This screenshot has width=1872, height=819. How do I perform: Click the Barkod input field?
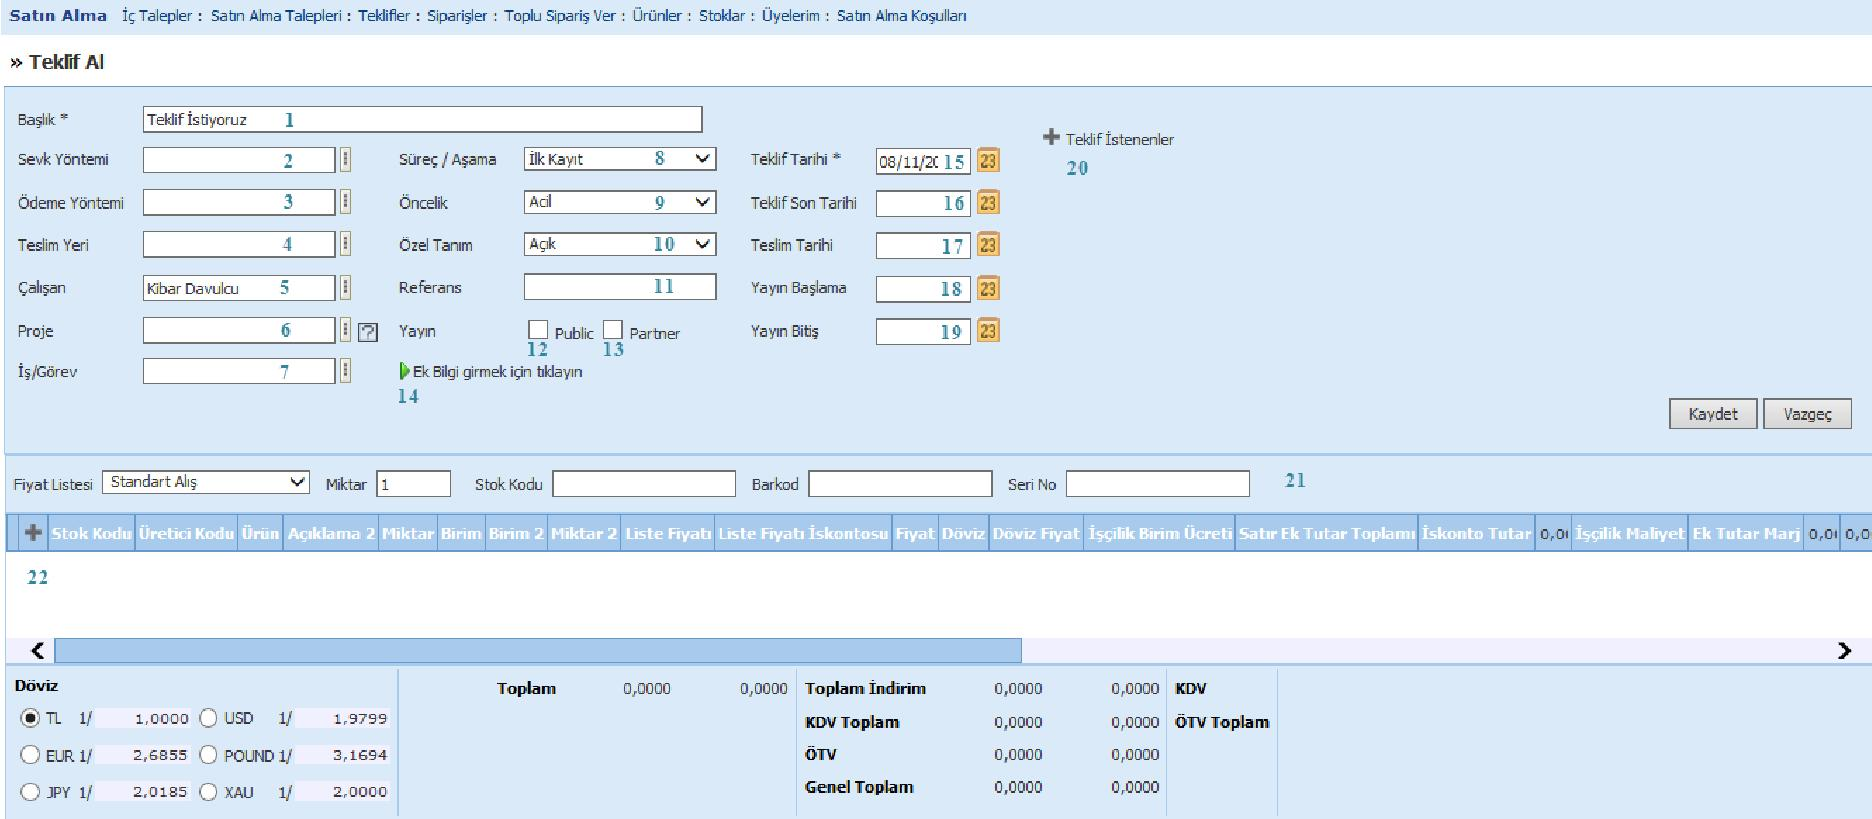(900, 484)
